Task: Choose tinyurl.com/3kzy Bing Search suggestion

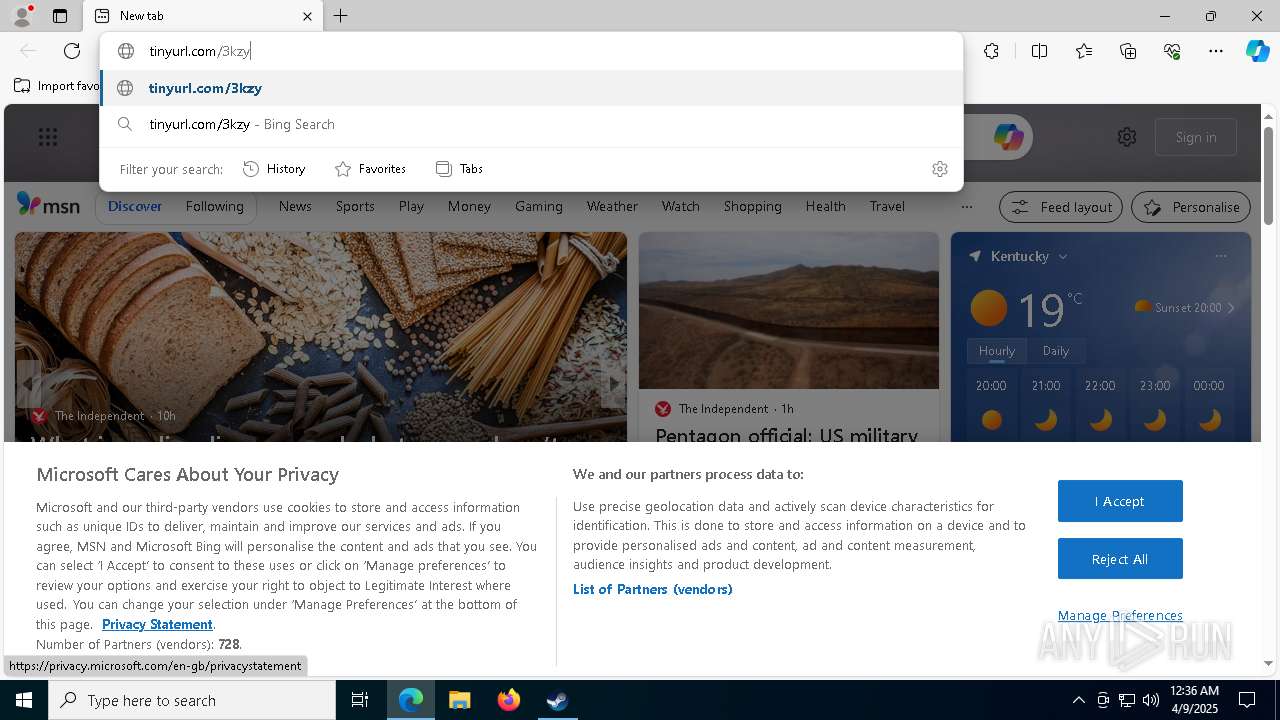Action: (x=531, y=124)
